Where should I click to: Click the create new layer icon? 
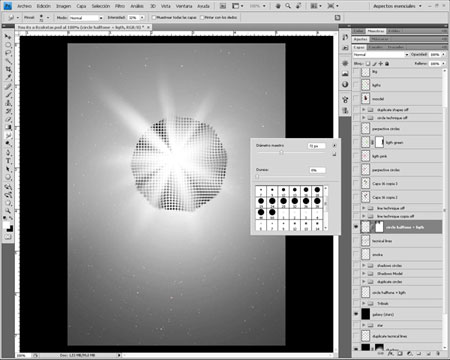coord(429,354)
